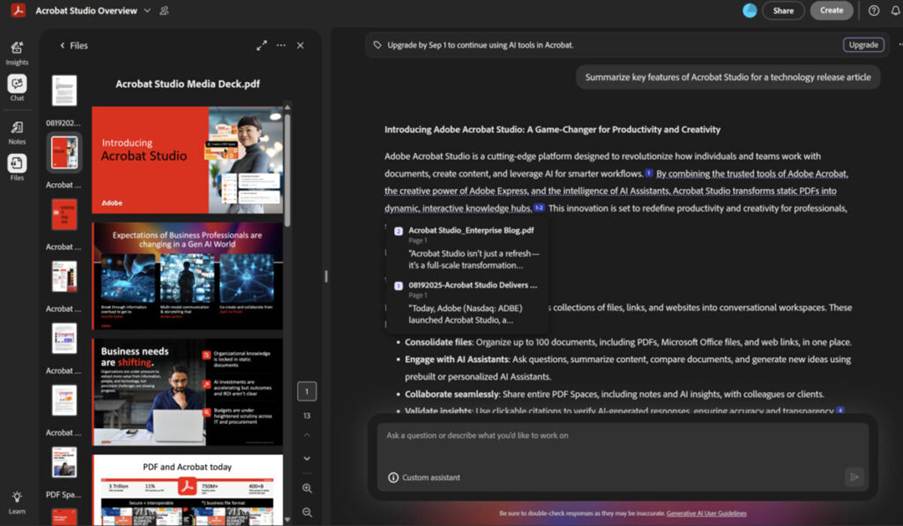
Task: Click the page number 1 input box
Action: click(307, 392)
